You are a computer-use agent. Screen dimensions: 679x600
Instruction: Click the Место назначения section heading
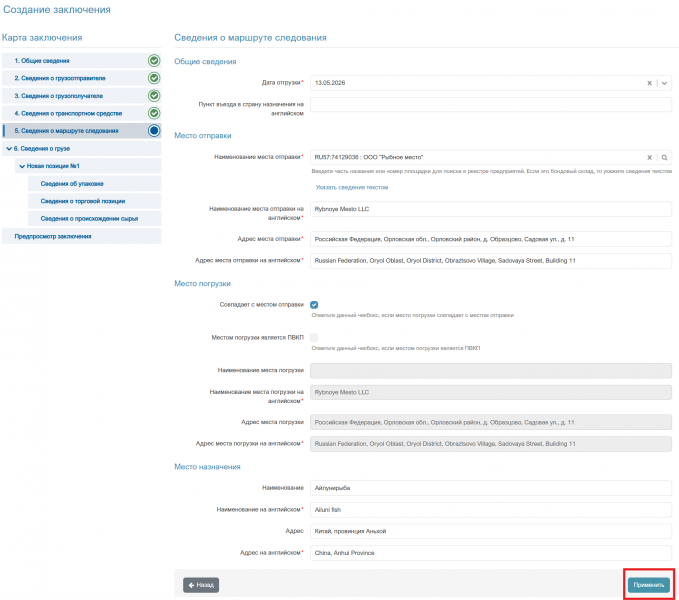pyautogui.click(x=207, y=467)
